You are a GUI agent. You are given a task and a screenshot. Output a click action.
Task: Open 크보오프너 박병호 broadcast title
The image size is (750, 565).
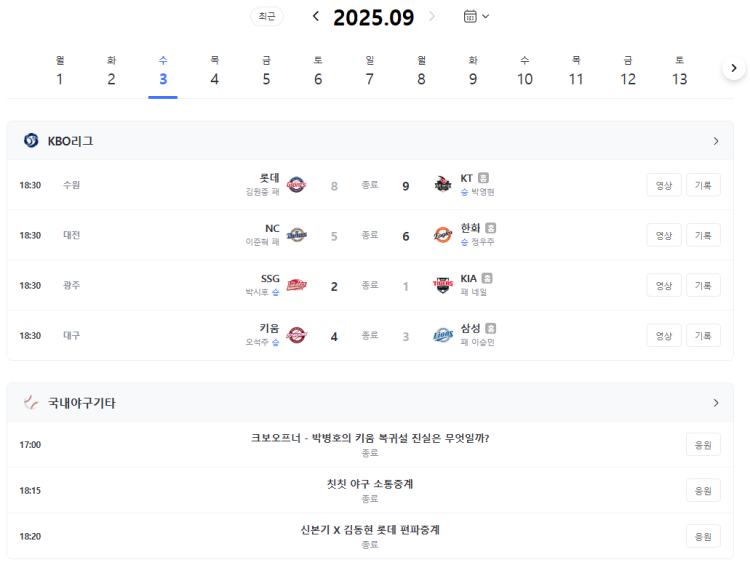370,438
